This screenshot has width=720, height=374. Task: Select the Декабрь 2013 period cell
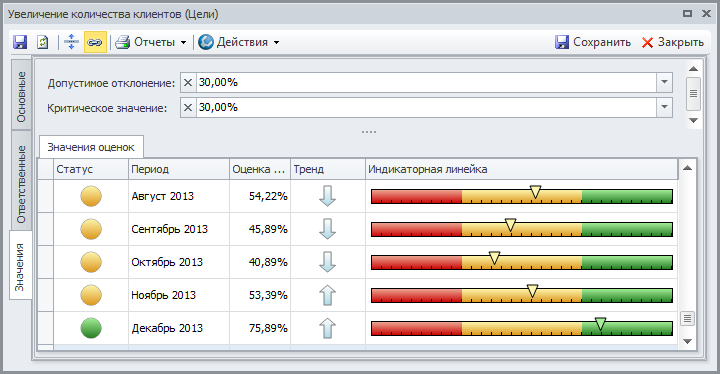(x=179, y=329)
